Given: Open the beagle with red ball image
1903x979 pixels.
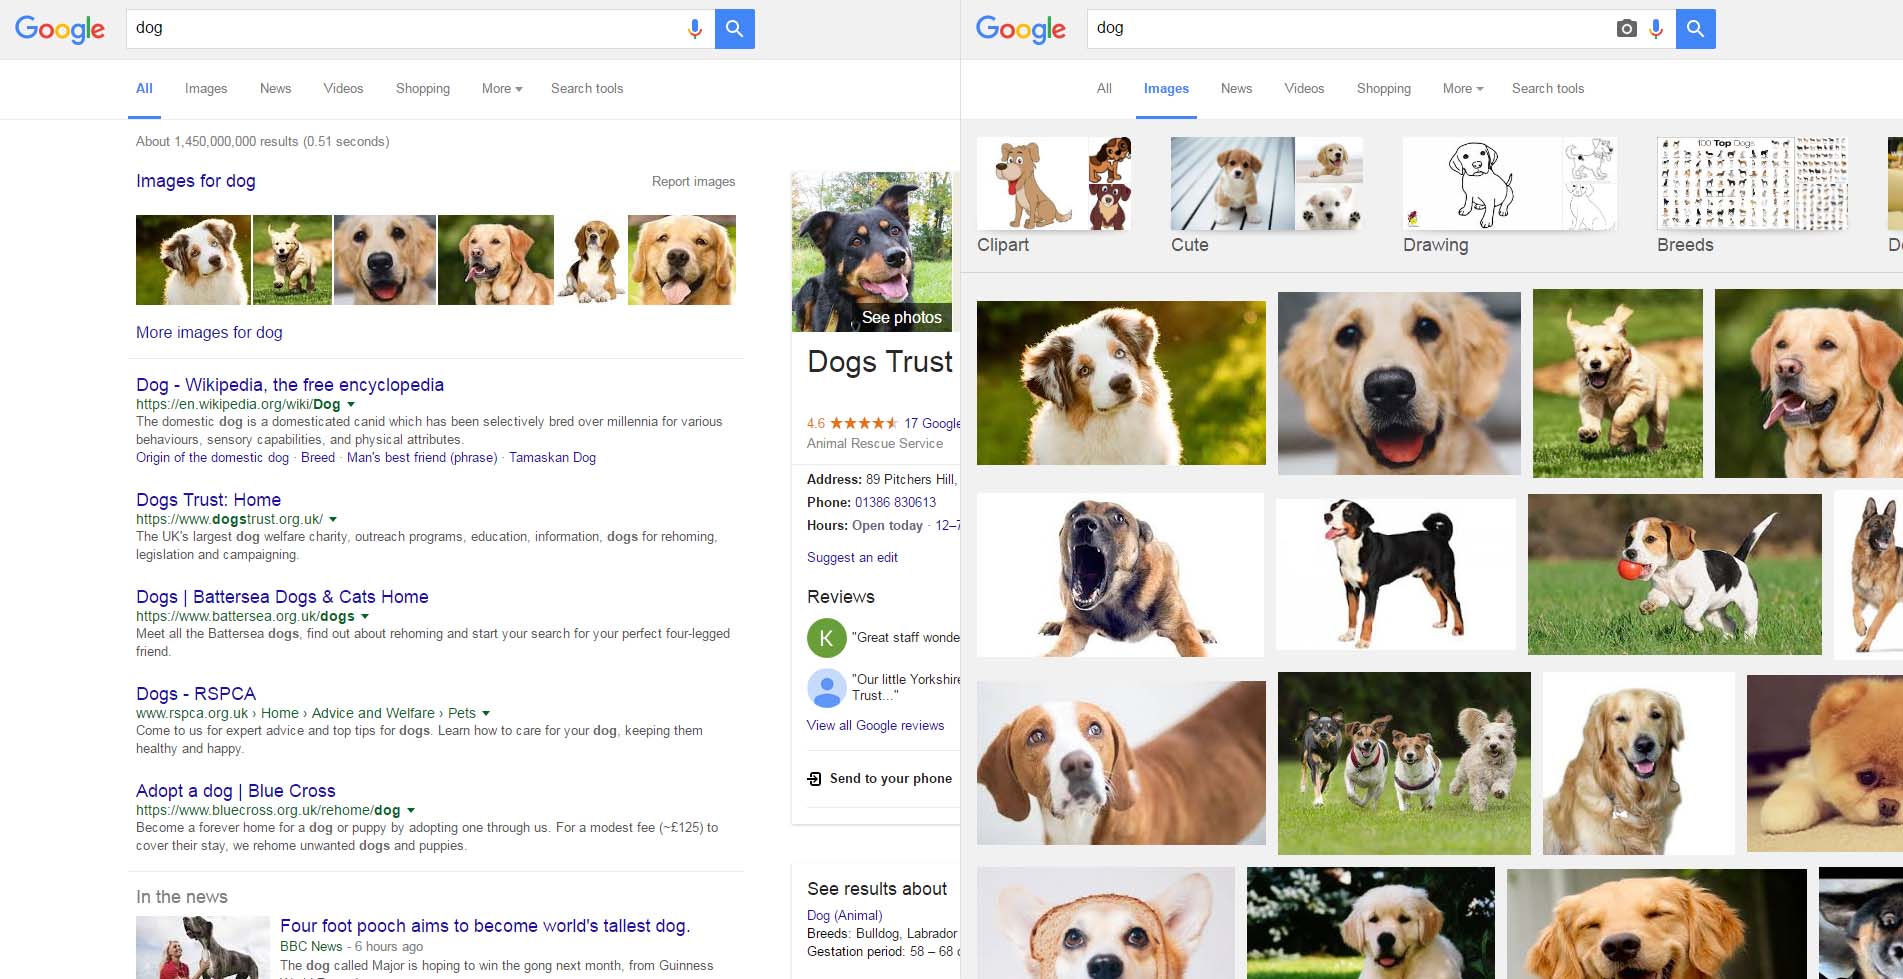Looking at the screenshot, I should click(1674, 574).
